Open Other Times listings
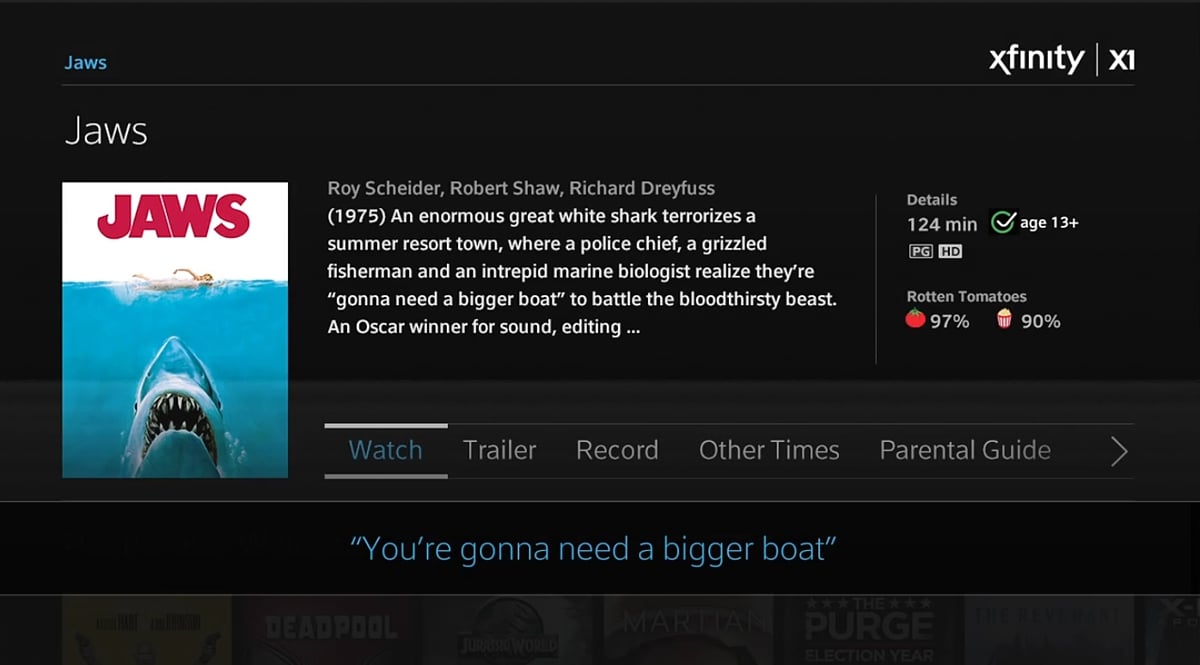 769,450
